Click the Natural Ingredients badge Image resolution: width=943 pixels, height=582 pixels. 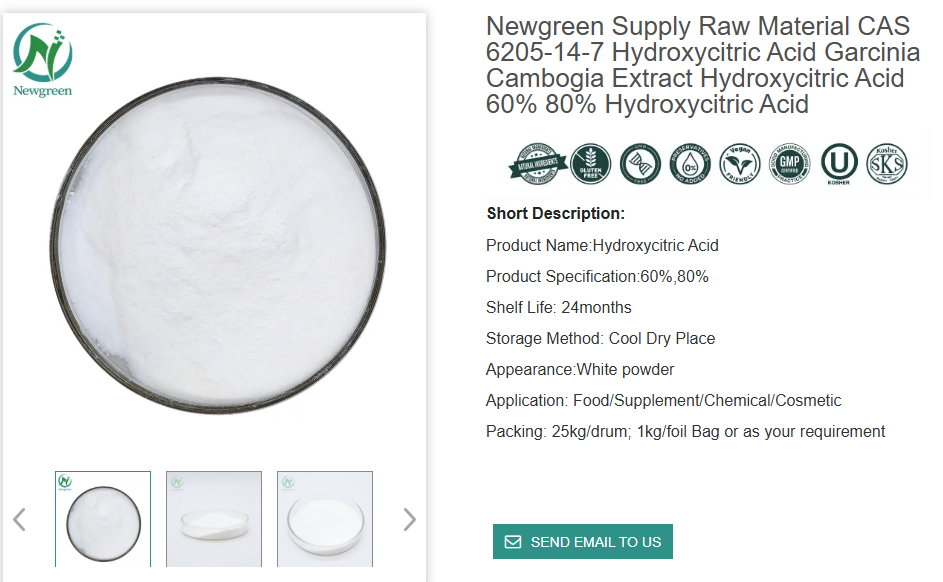(x=538, y=164)
